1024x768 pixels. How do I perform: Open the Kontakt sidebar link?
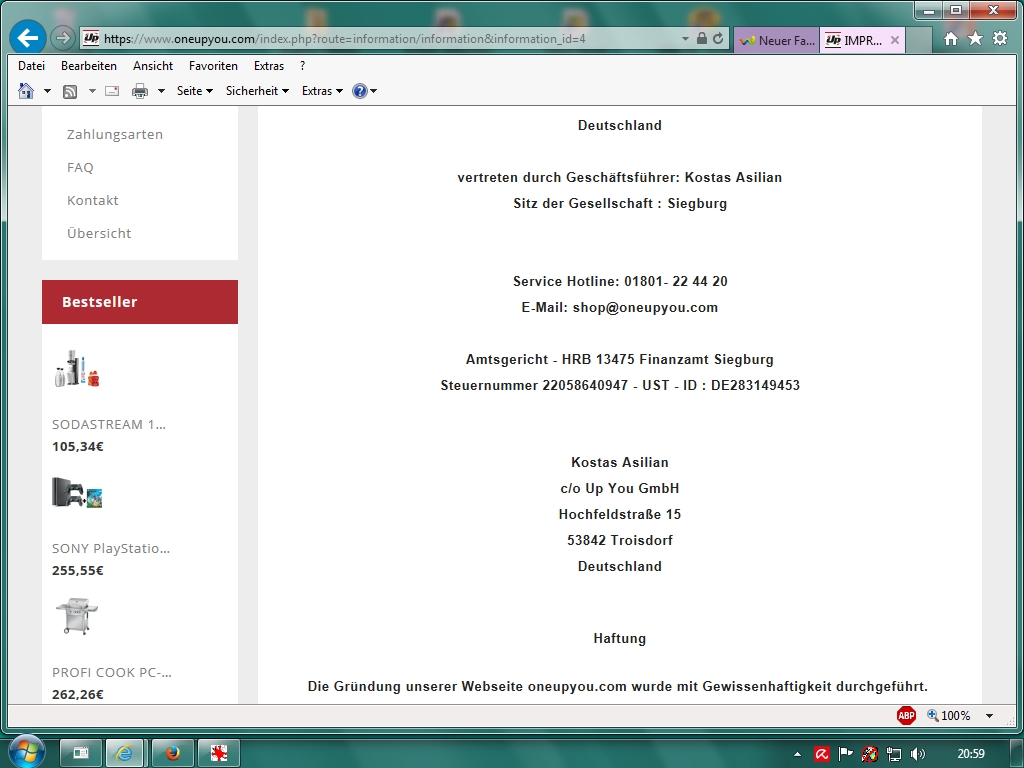click(93, 200)
